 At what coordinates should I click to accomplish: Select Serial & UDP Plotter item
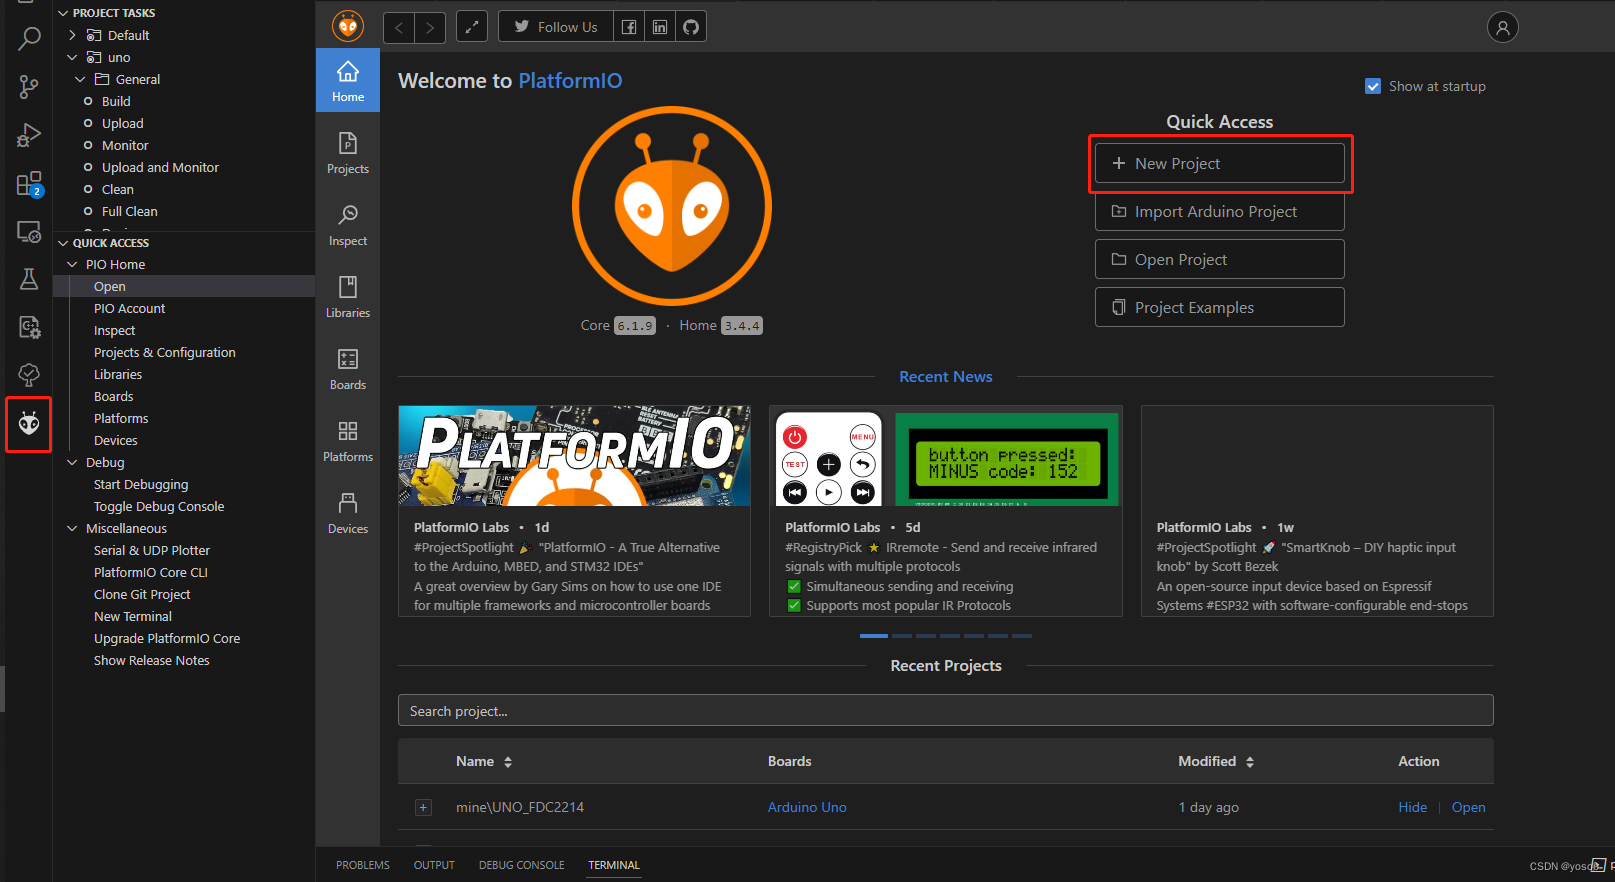click(x=152, y=550)
